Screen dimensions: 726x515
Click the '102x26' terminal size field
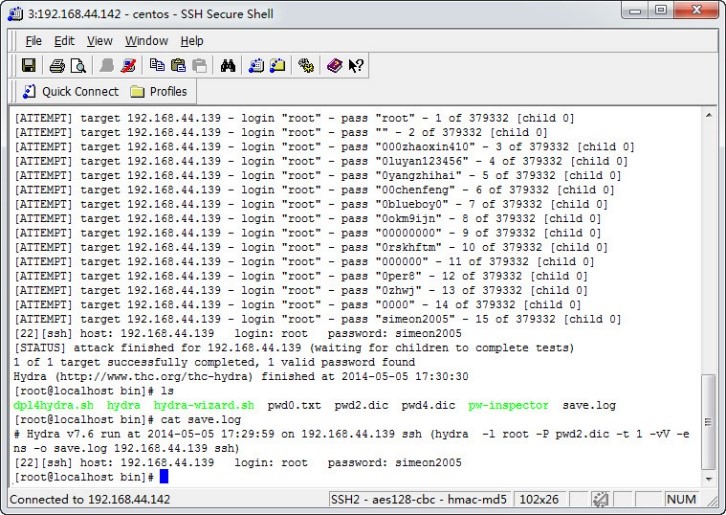tap(538, 499)
